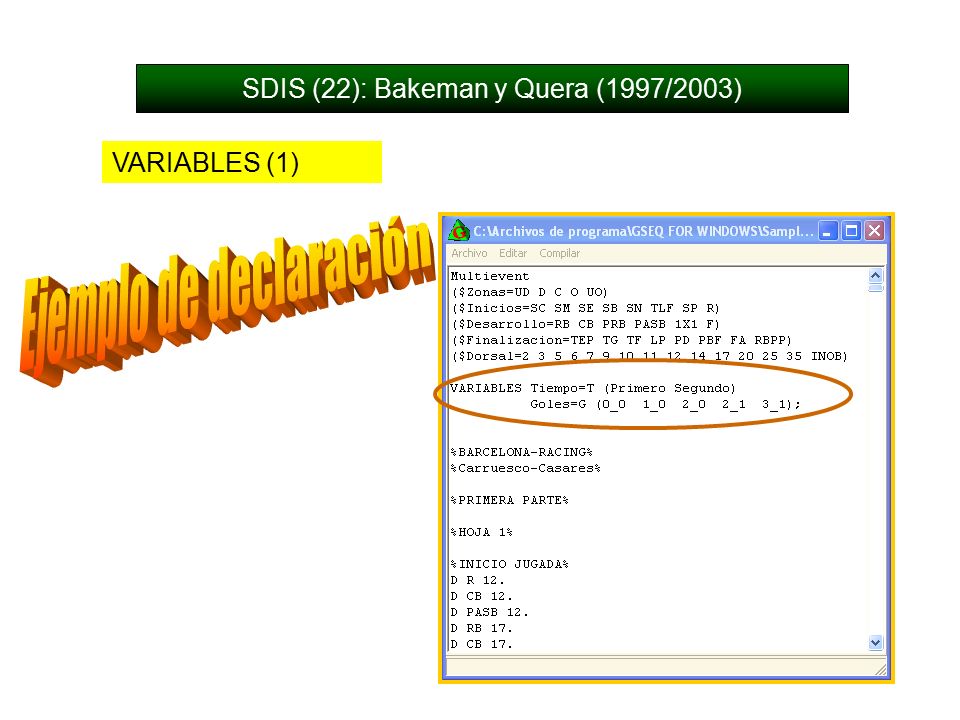960x720 pixels.
Task: Click the scrollbar up arrow
Action: coord(876,276)
